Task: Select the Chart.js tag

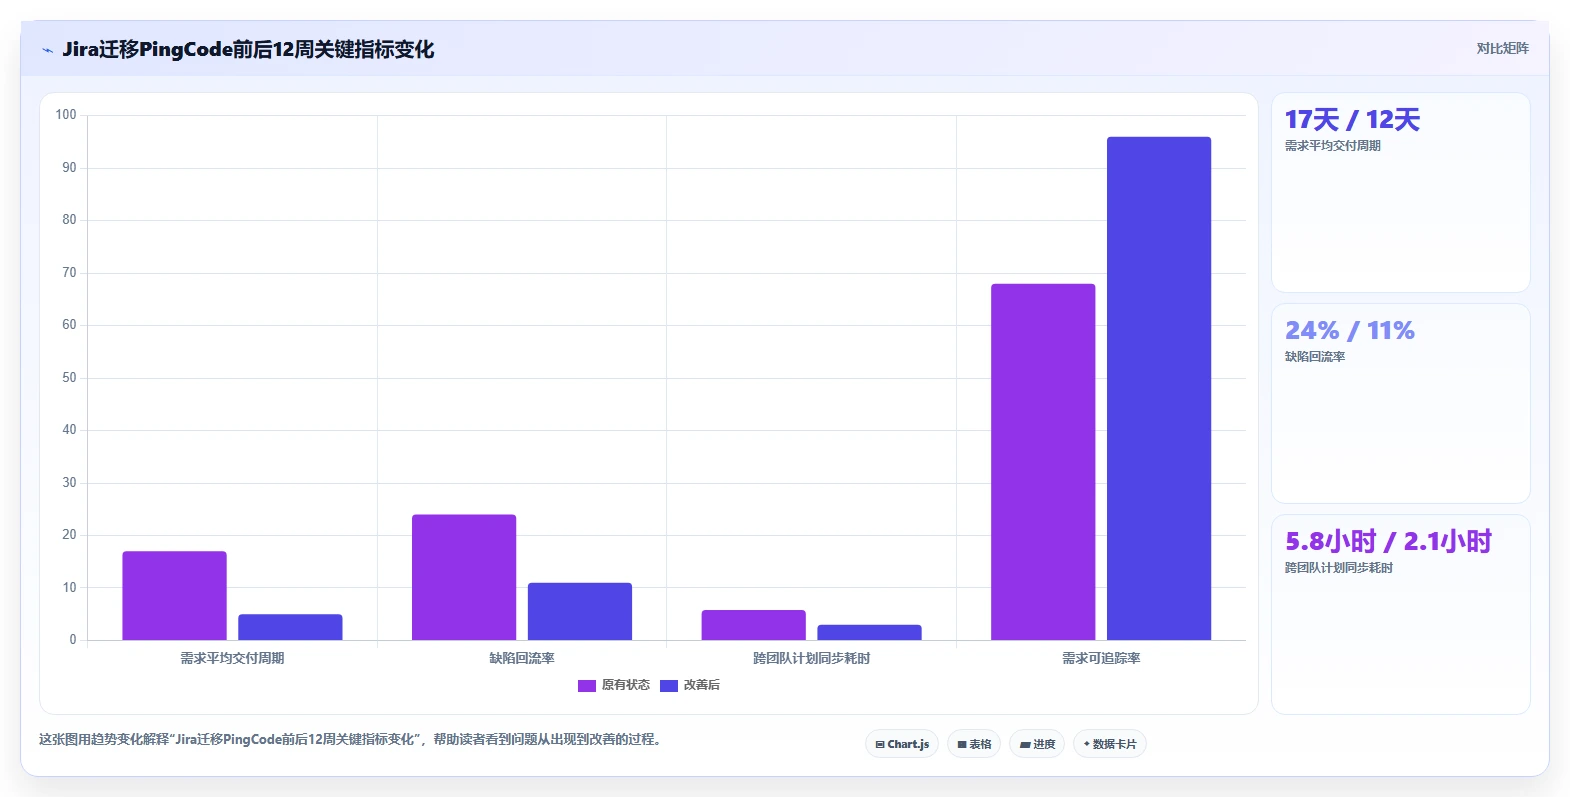Action: [x=902, y=744]
